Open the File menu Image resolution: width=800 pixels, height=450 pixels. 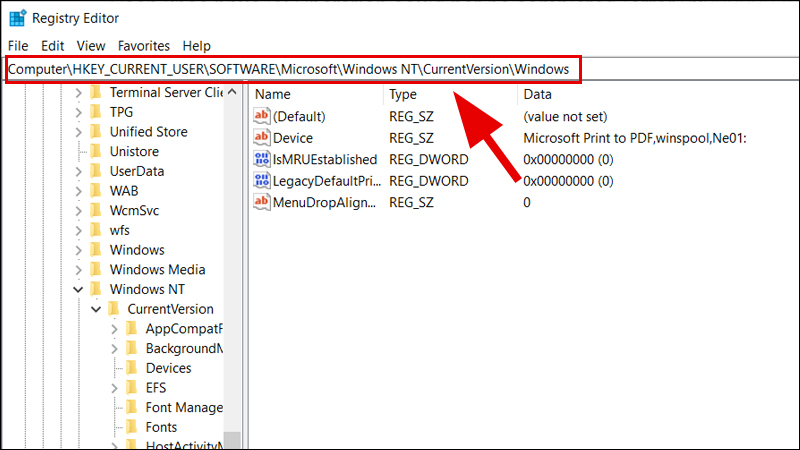[x=18, y=46]
